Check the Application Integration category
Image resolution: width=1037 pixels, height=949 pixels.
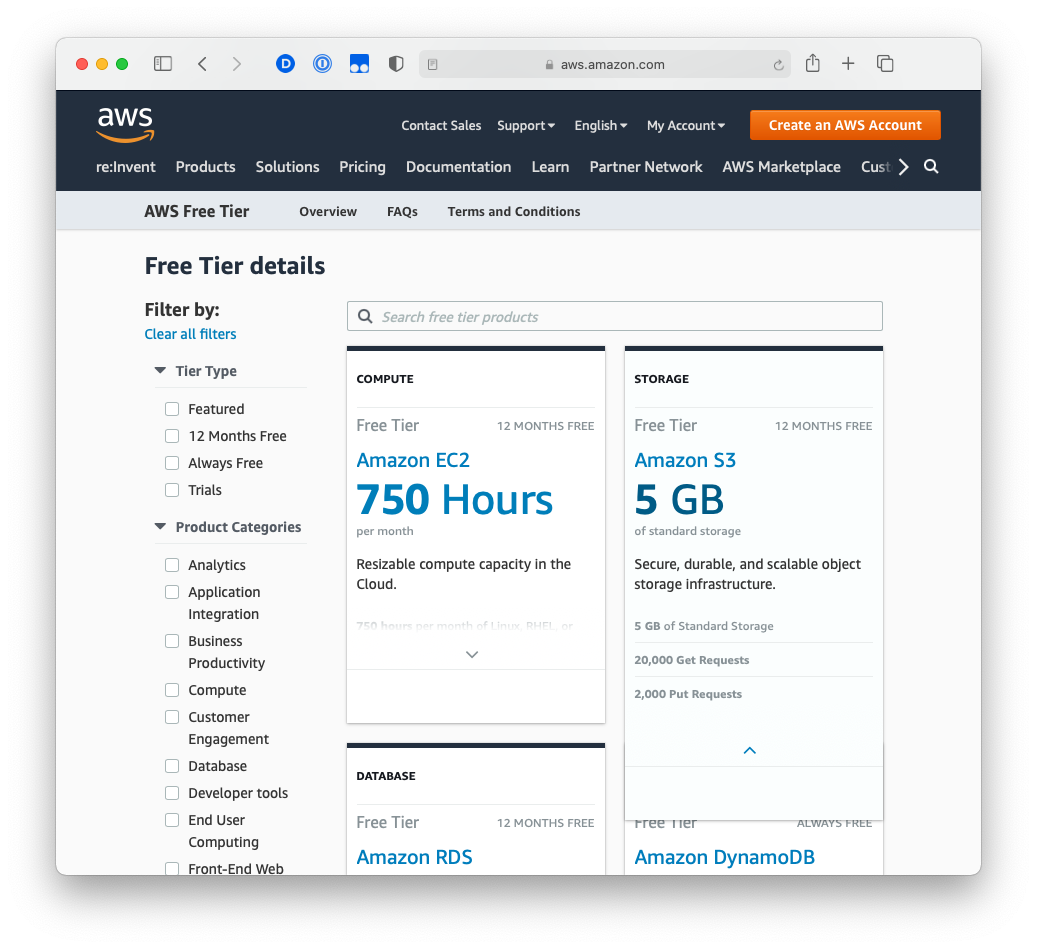pyautogui.click(x=172, y=592)
